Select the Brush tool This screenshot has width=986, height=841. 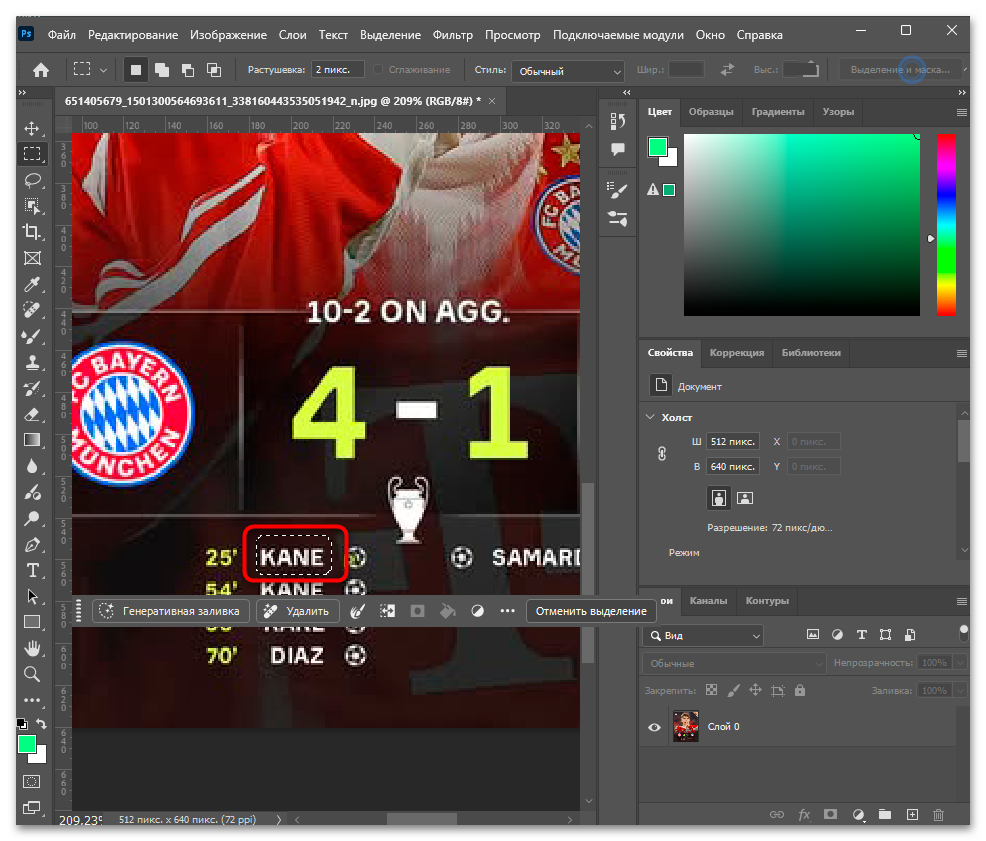click(x=32, y=337)
